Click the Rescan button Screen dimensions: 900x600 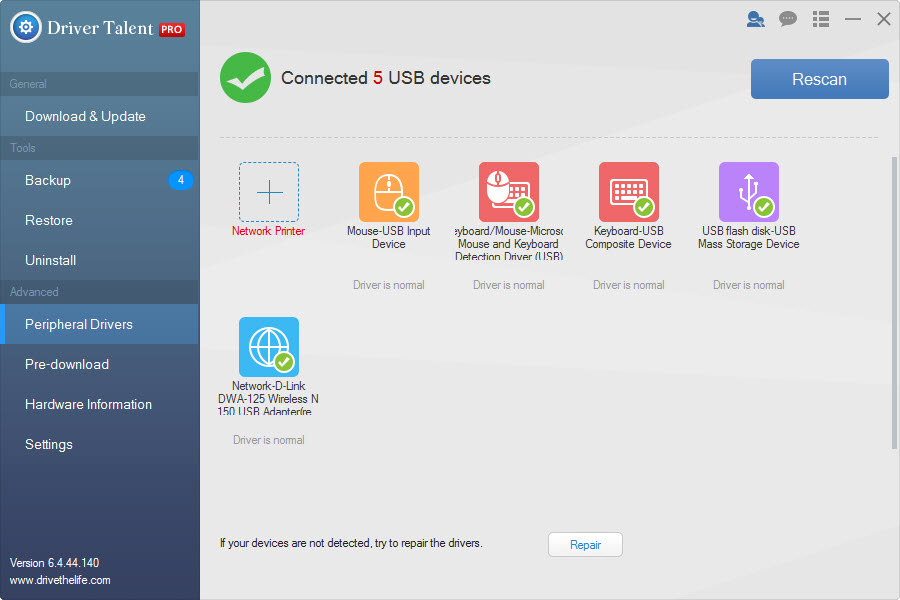point(820,79)
